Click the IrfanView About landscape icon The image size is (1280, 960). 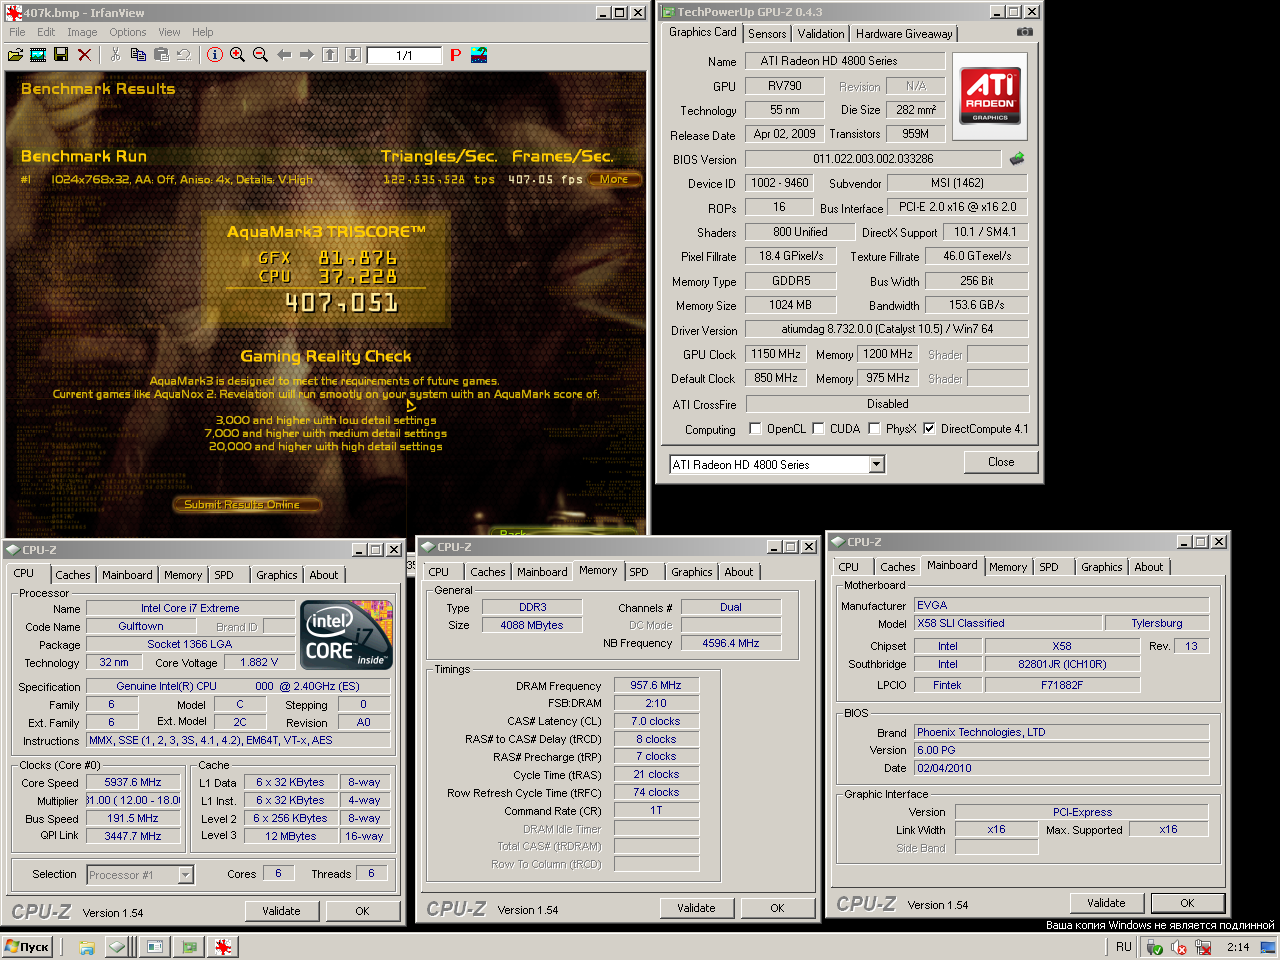pyautogui.click(x=479, y=55)
